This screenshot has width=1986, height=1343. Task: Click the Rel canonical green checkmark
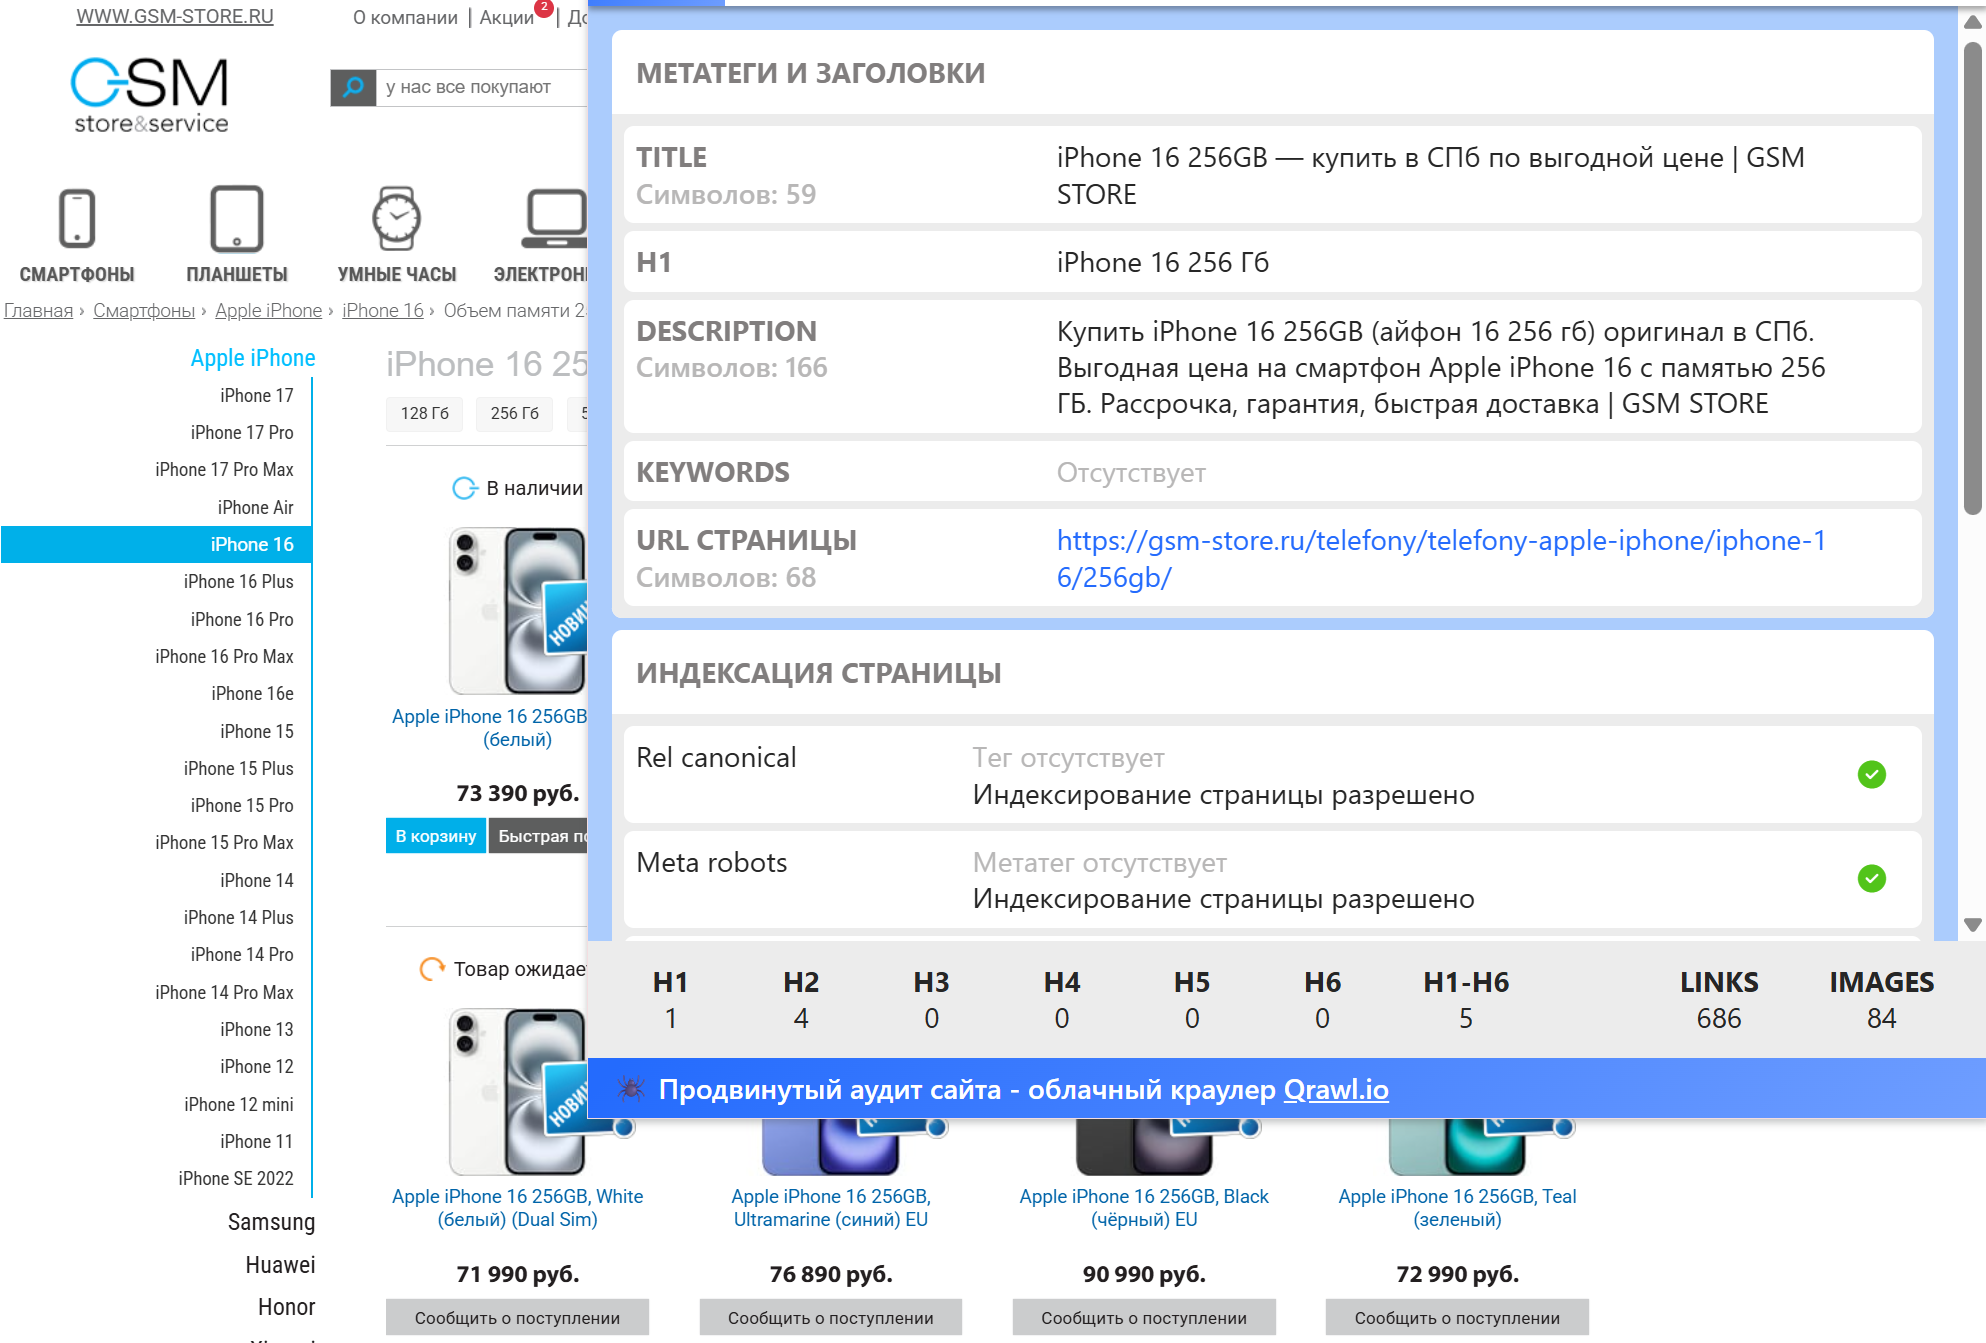tap(1871, 775)
